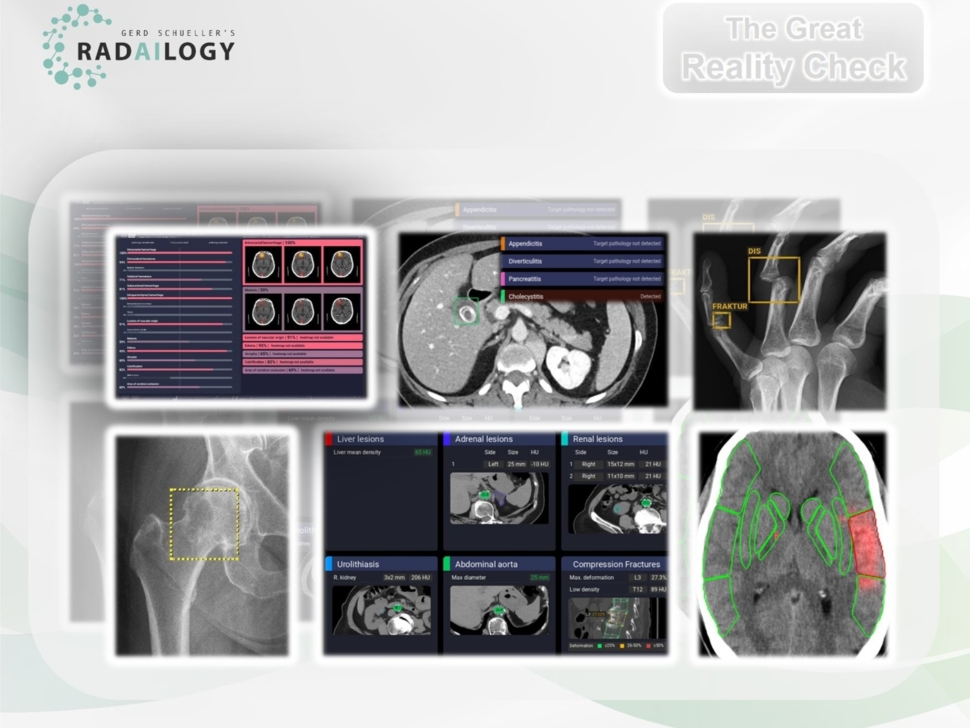Select the Diverticulitis result row
Image resolution: width=970 pixels, height=728 pixels.
pyautogui.click(x=582, y=261)
